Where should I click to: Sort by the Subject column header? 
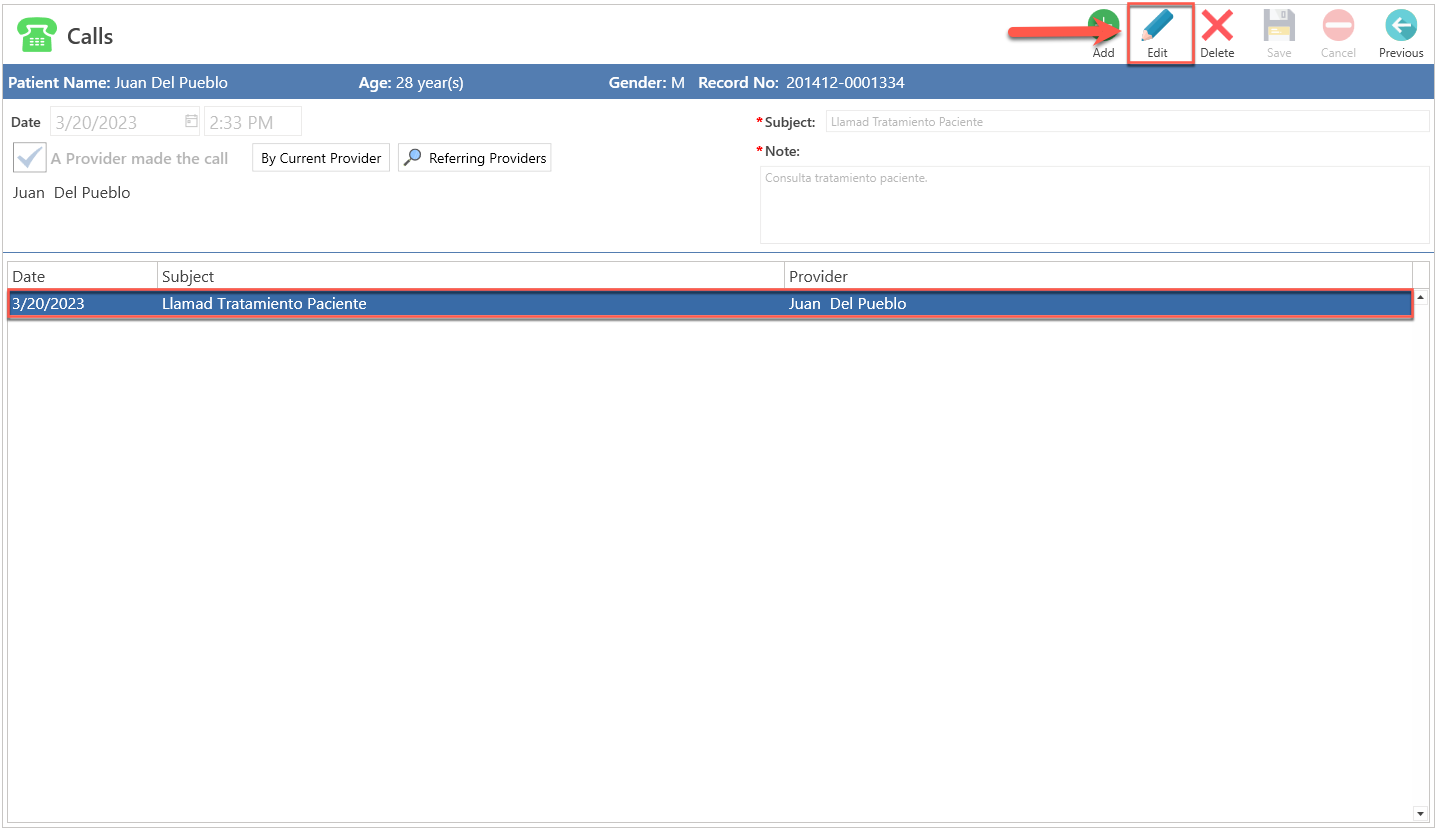[x=471, y=276]
